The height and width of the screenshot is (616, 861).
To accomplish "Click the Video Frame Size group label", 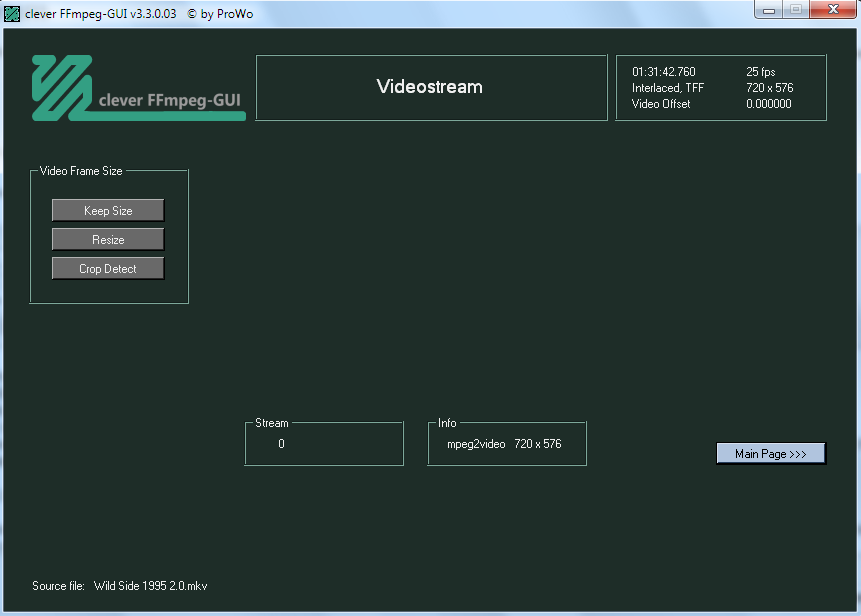I will click(x=81, y=171).
